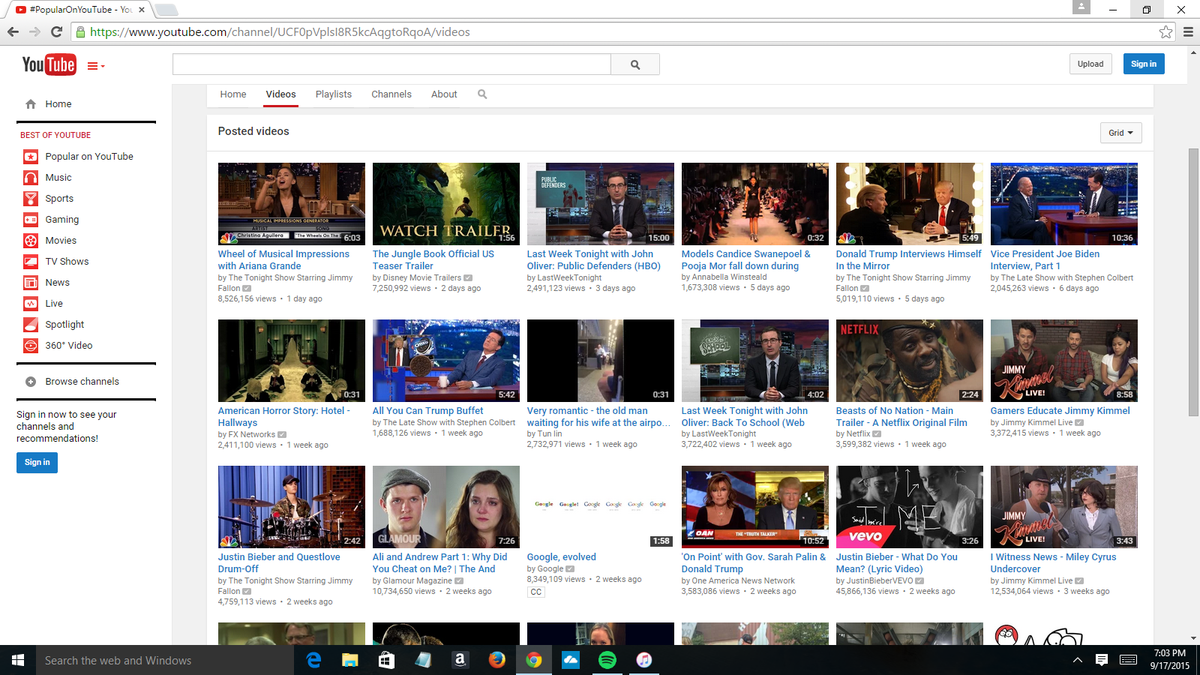The height and width of the screenshot is (675, 1200).
Task: Open The Jungle Book Teaser Trailer title
Action: tap(433, 260)
